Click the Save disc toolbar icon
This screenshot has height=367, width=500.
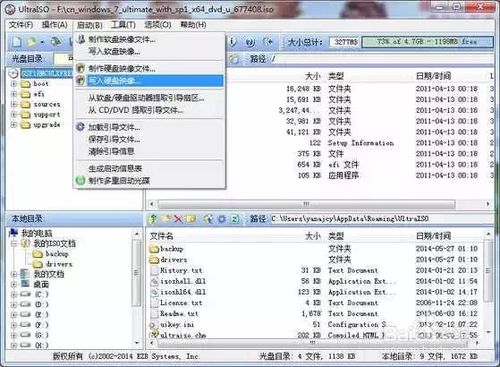pos(56,42)
